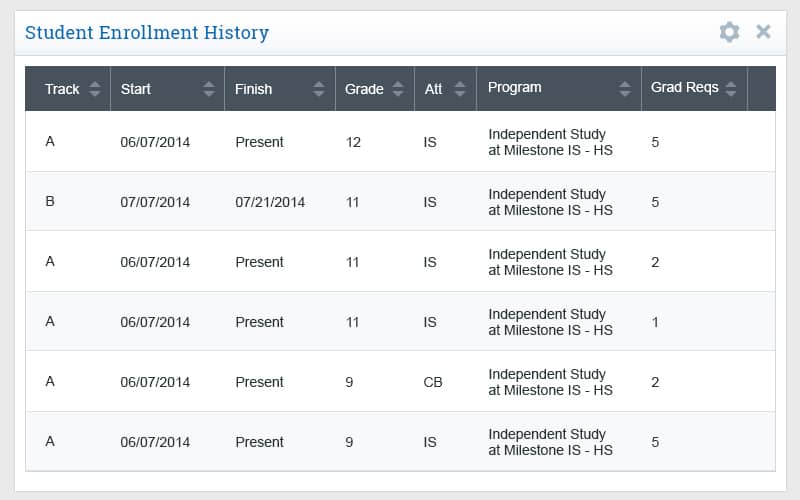Select the grade 12 enrollment row
The height and width of the screenshot is (500, 800).
point(400,141)
